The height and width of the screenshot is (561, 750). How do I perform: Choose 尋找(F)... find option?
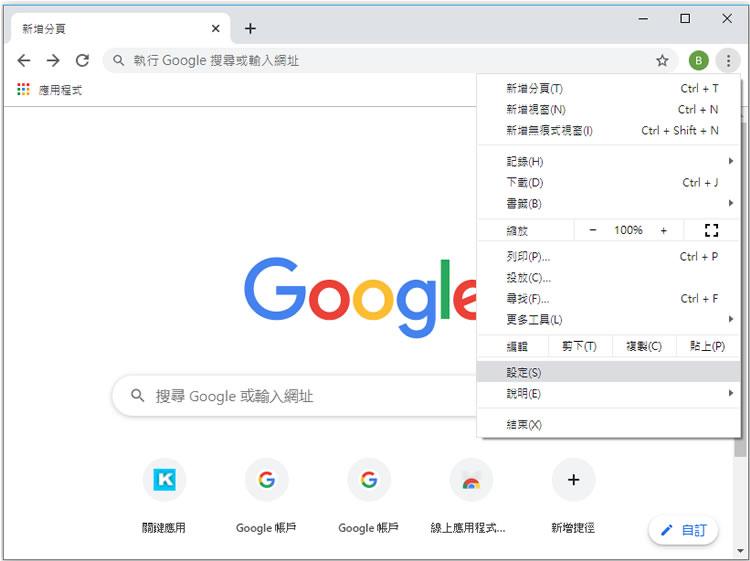coord(608,298)
